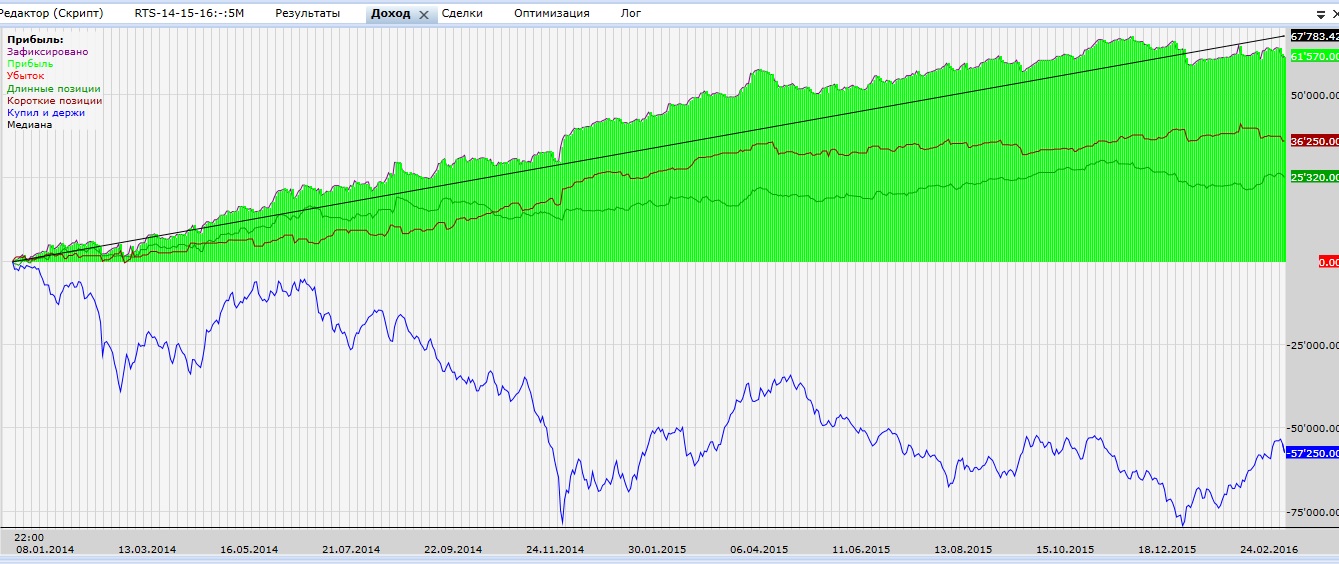
Task: Pick the Длинные позиции legend label
Action: click(53, 88)
